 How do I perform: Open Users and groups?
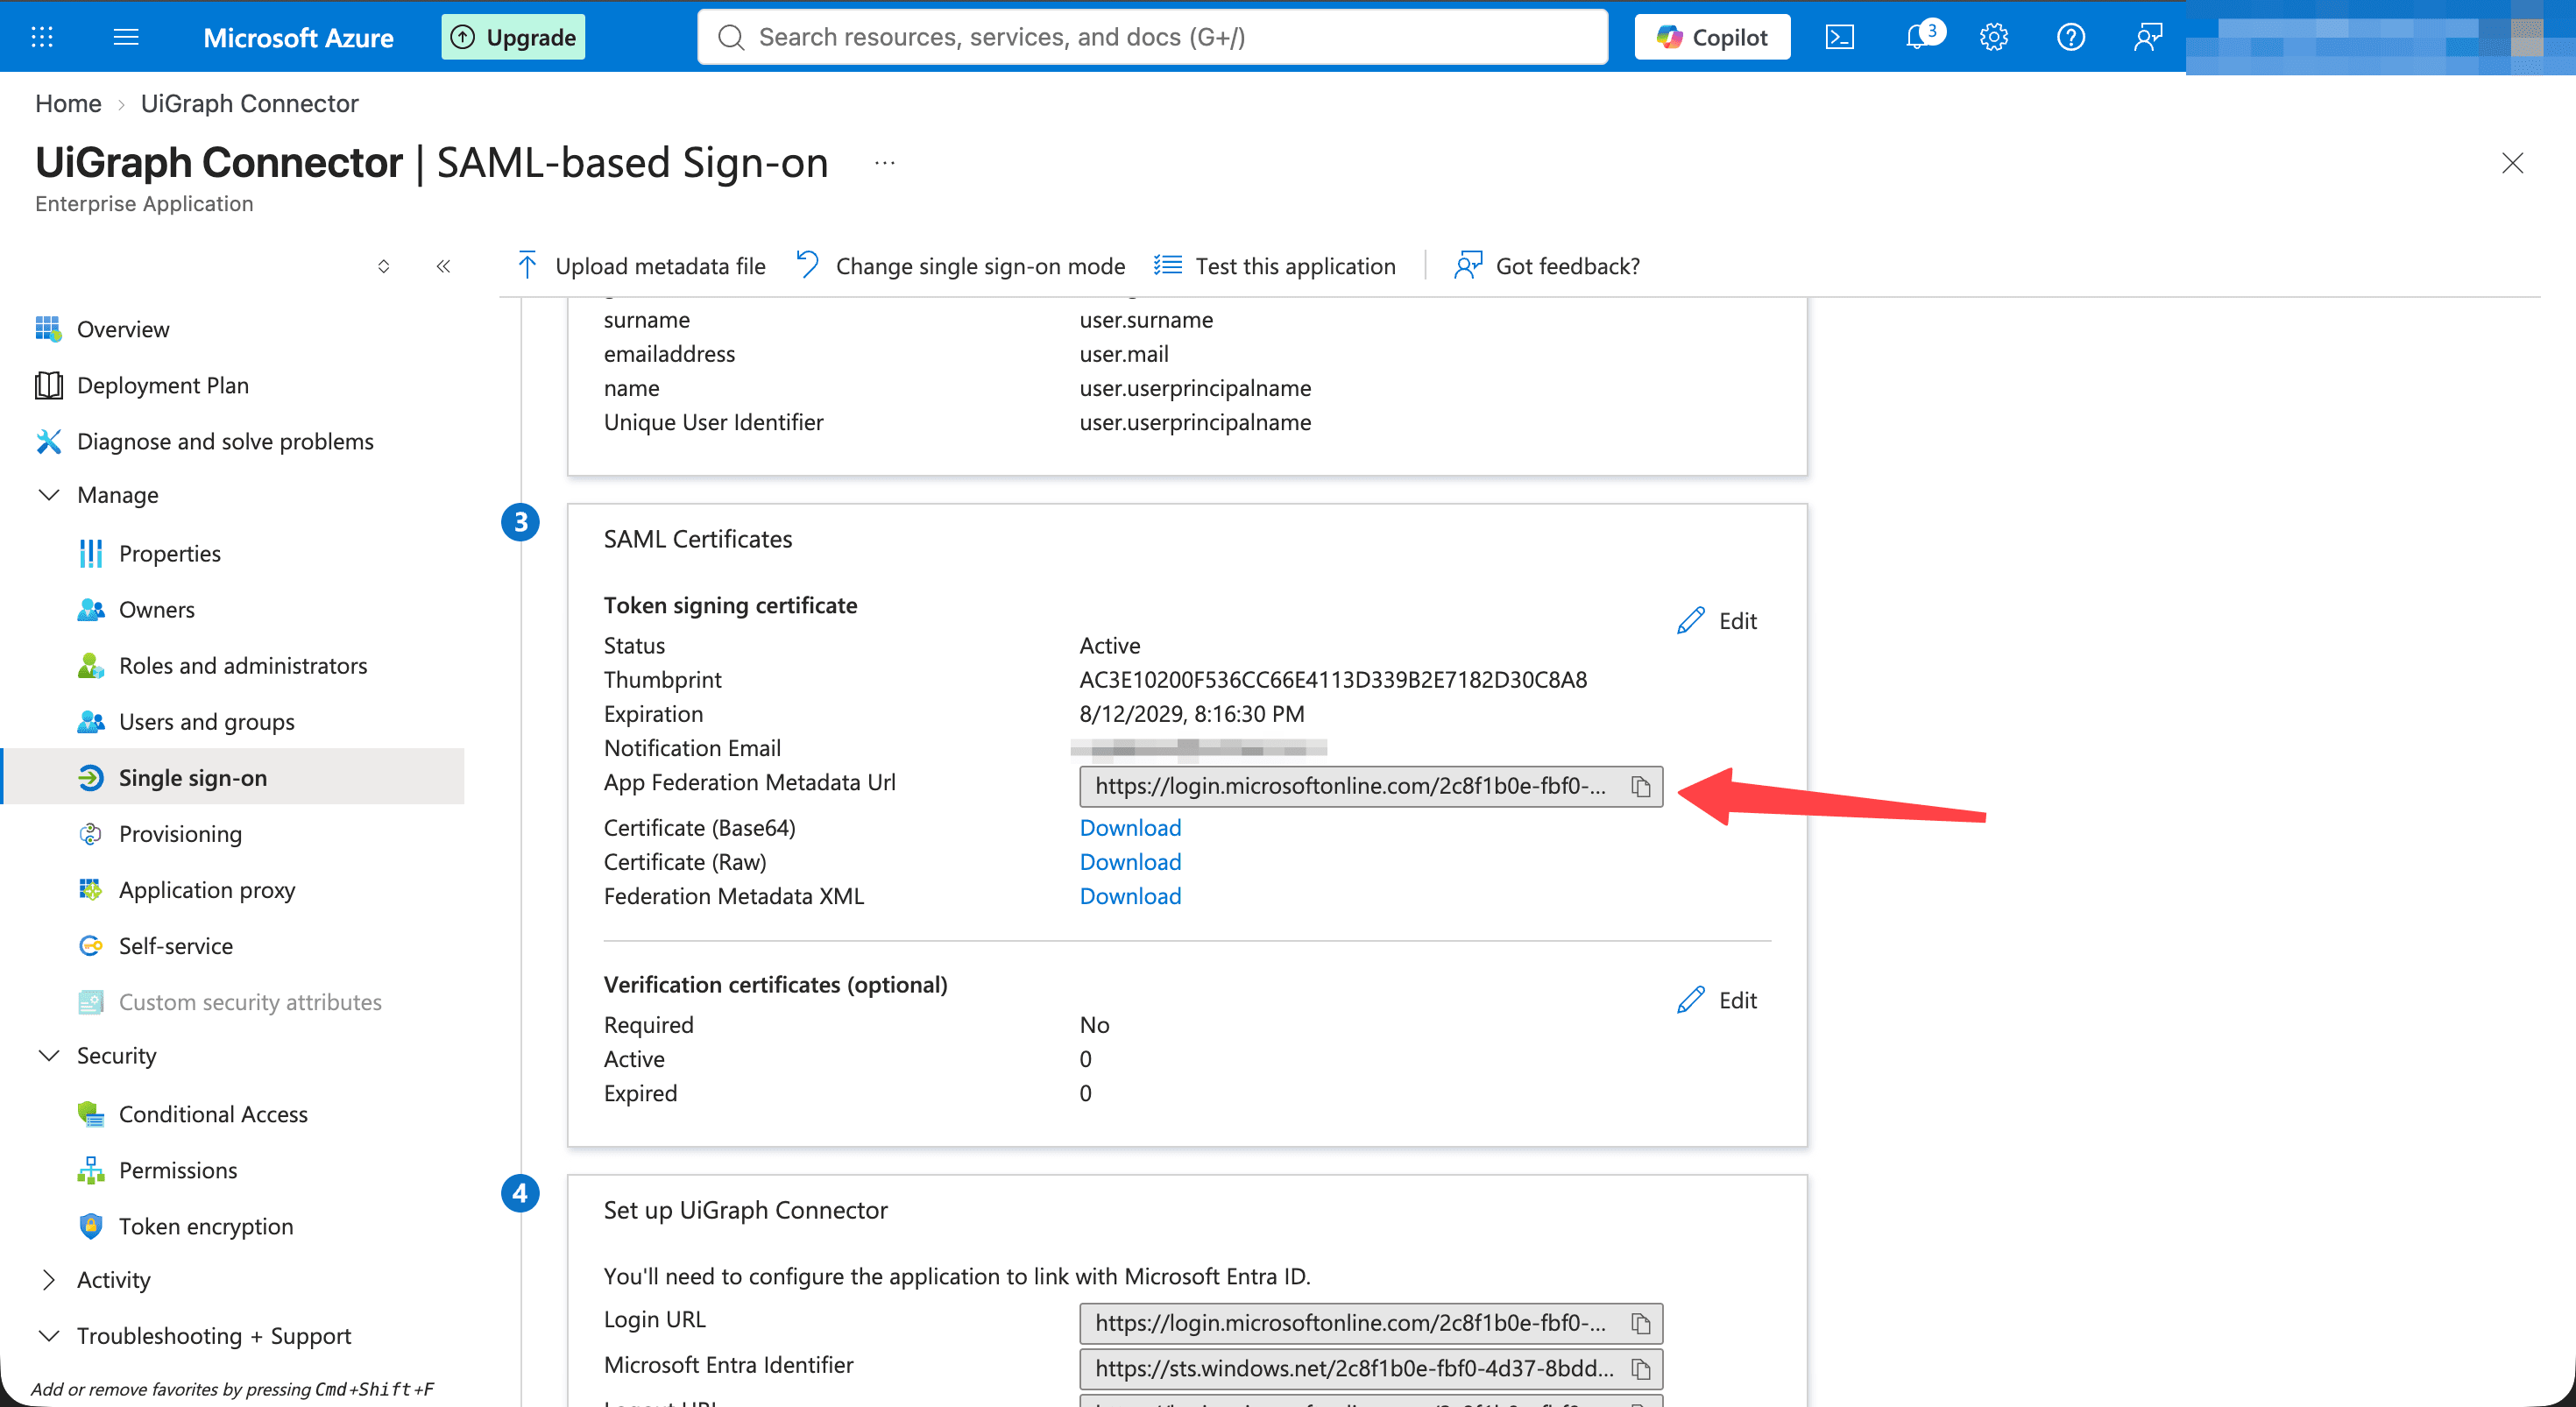click(206, 721)
